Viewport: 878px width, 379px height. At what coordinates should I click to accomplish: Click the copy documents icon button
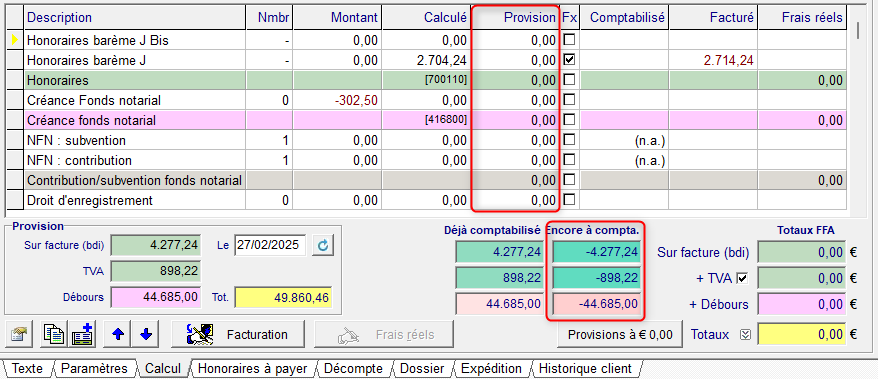click(x=55, y=335)
